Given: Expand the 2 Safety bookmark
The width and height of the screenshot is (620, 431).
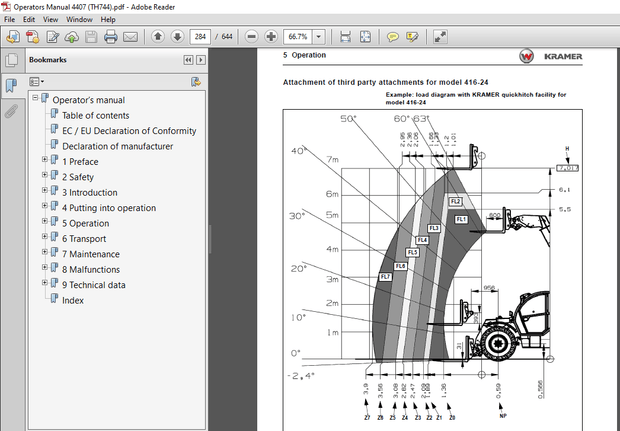Looking at the screenshot, I should [x=45, y=175].
